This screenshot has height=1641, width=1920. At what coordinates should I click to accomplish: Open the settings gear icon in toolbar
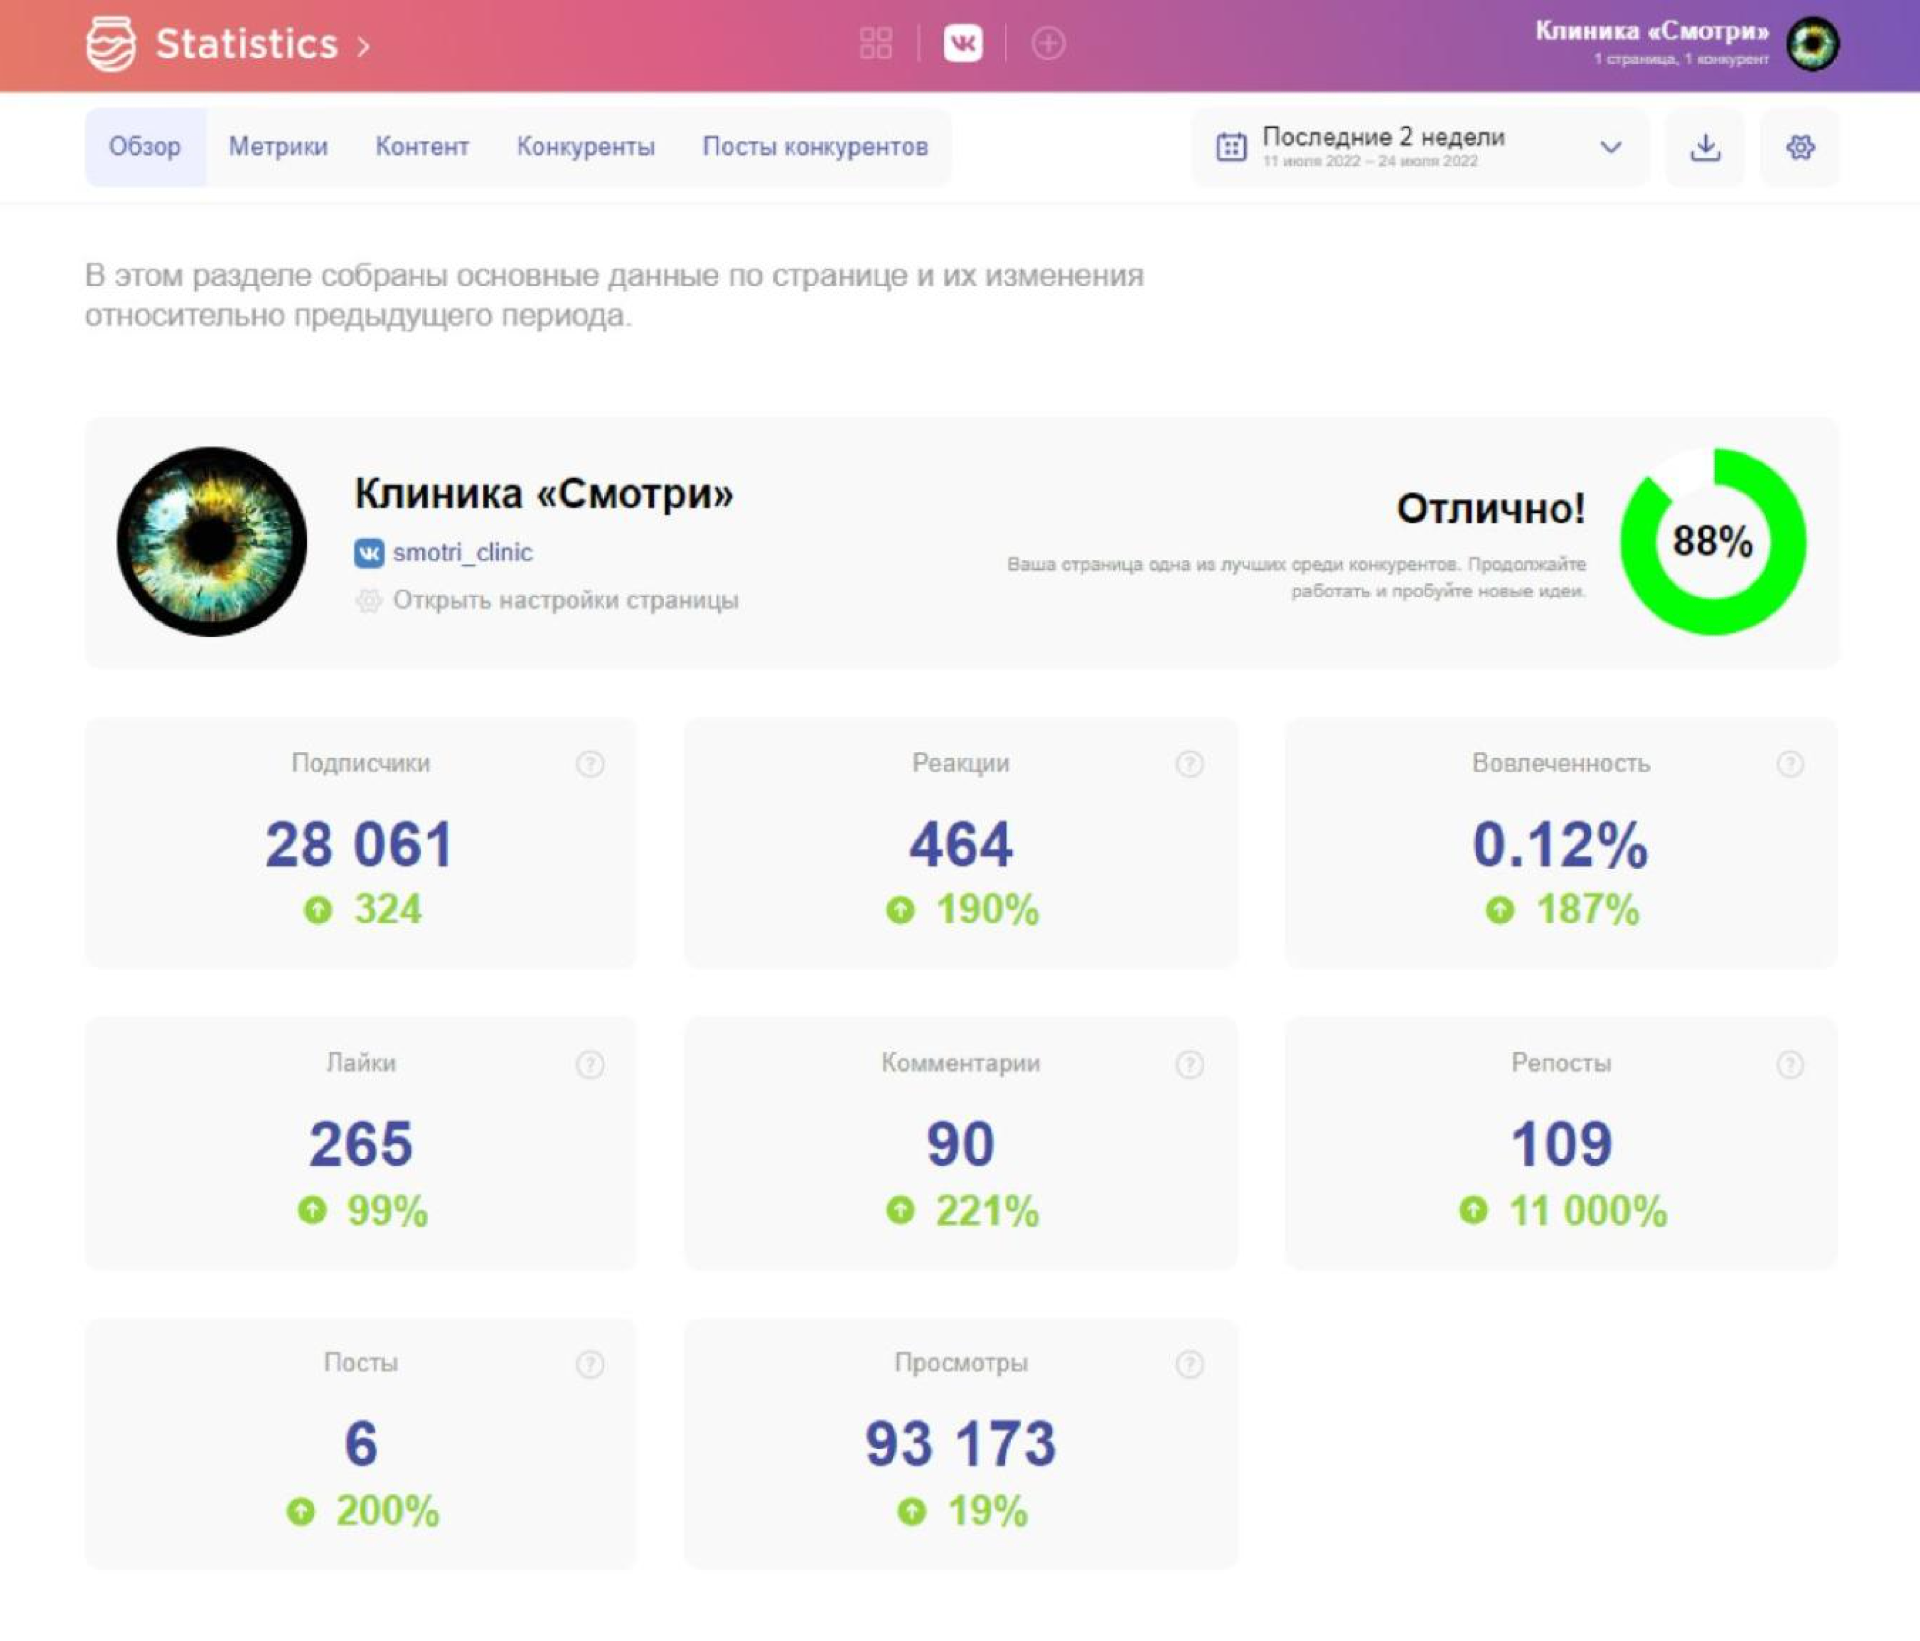coord(1800,148)
